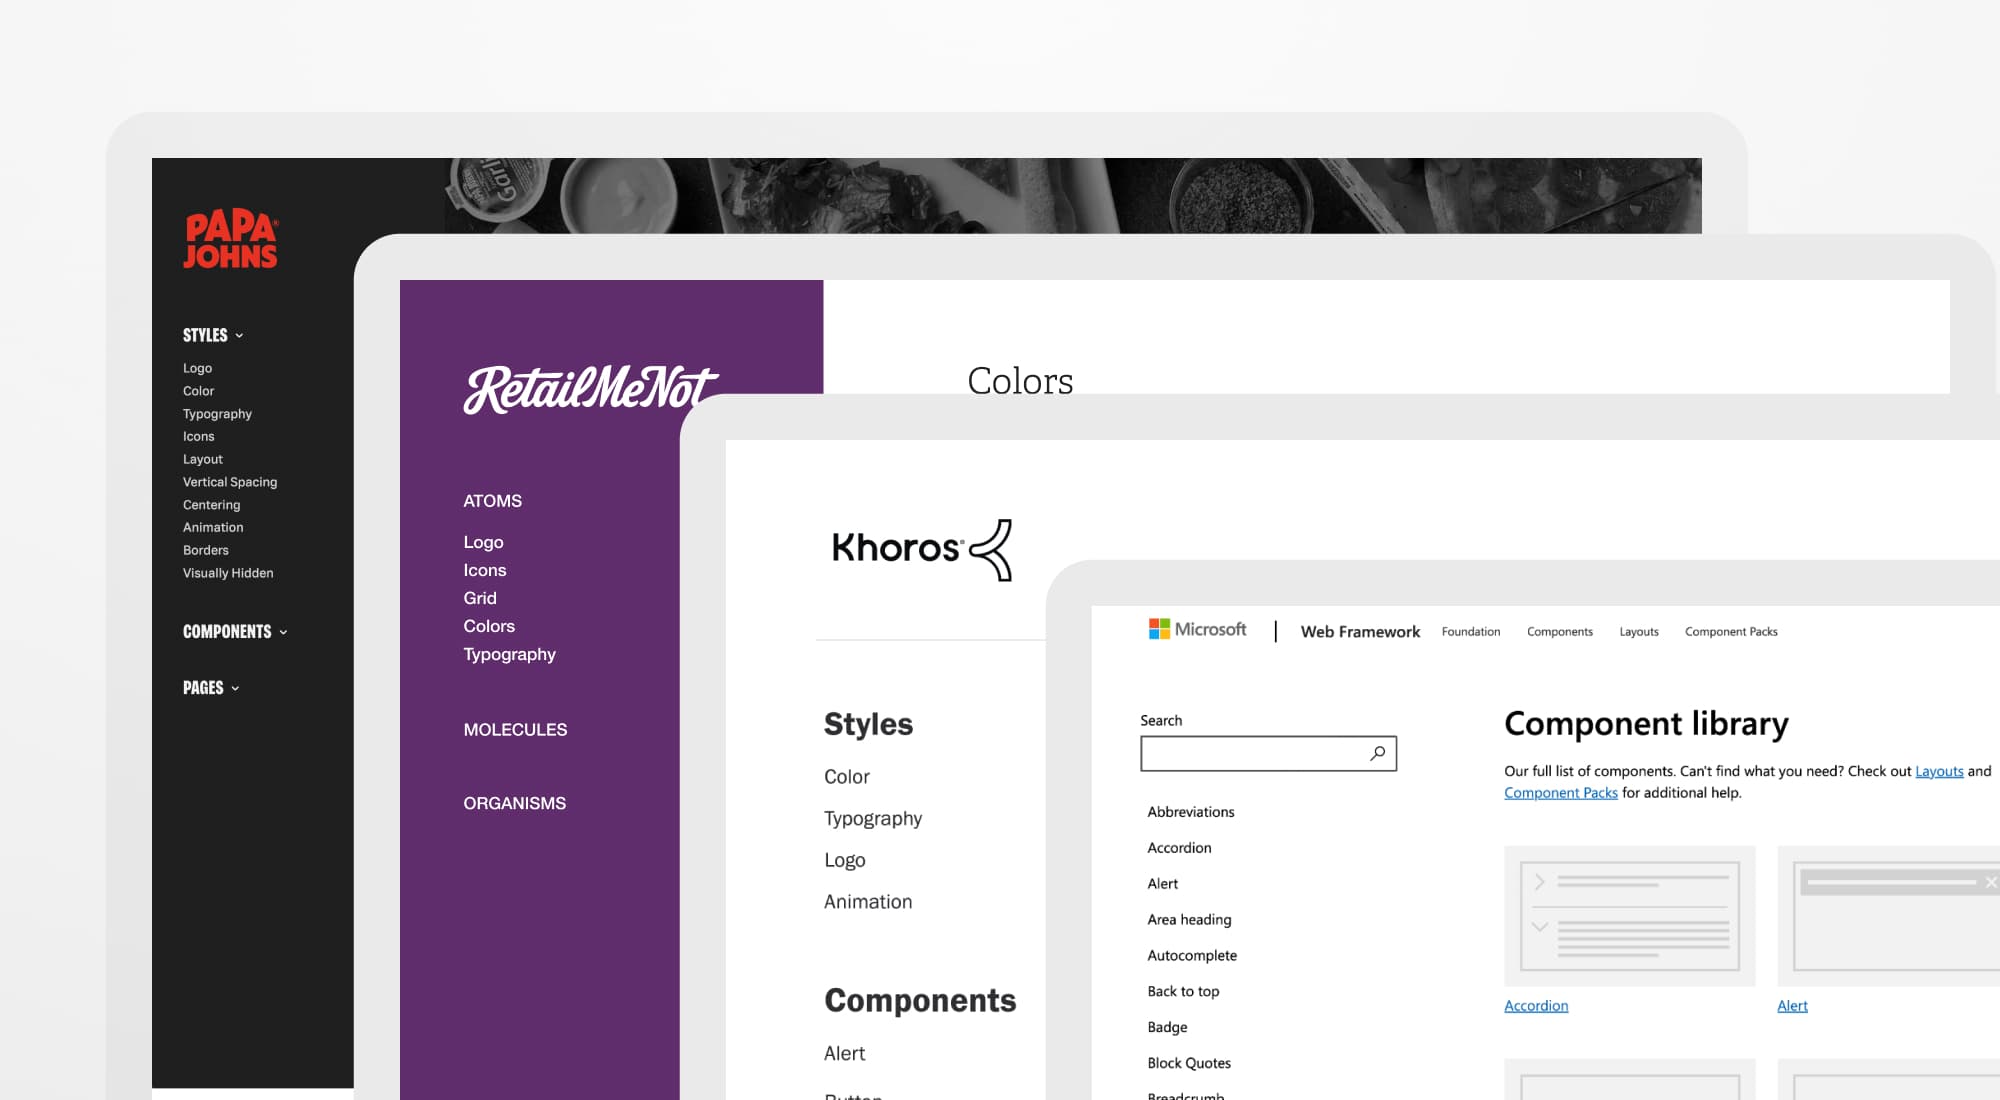Open Icons under RetailMeNot Atoms
2000x1100 pixels.
pyautogui.click(x=484, y=570)
